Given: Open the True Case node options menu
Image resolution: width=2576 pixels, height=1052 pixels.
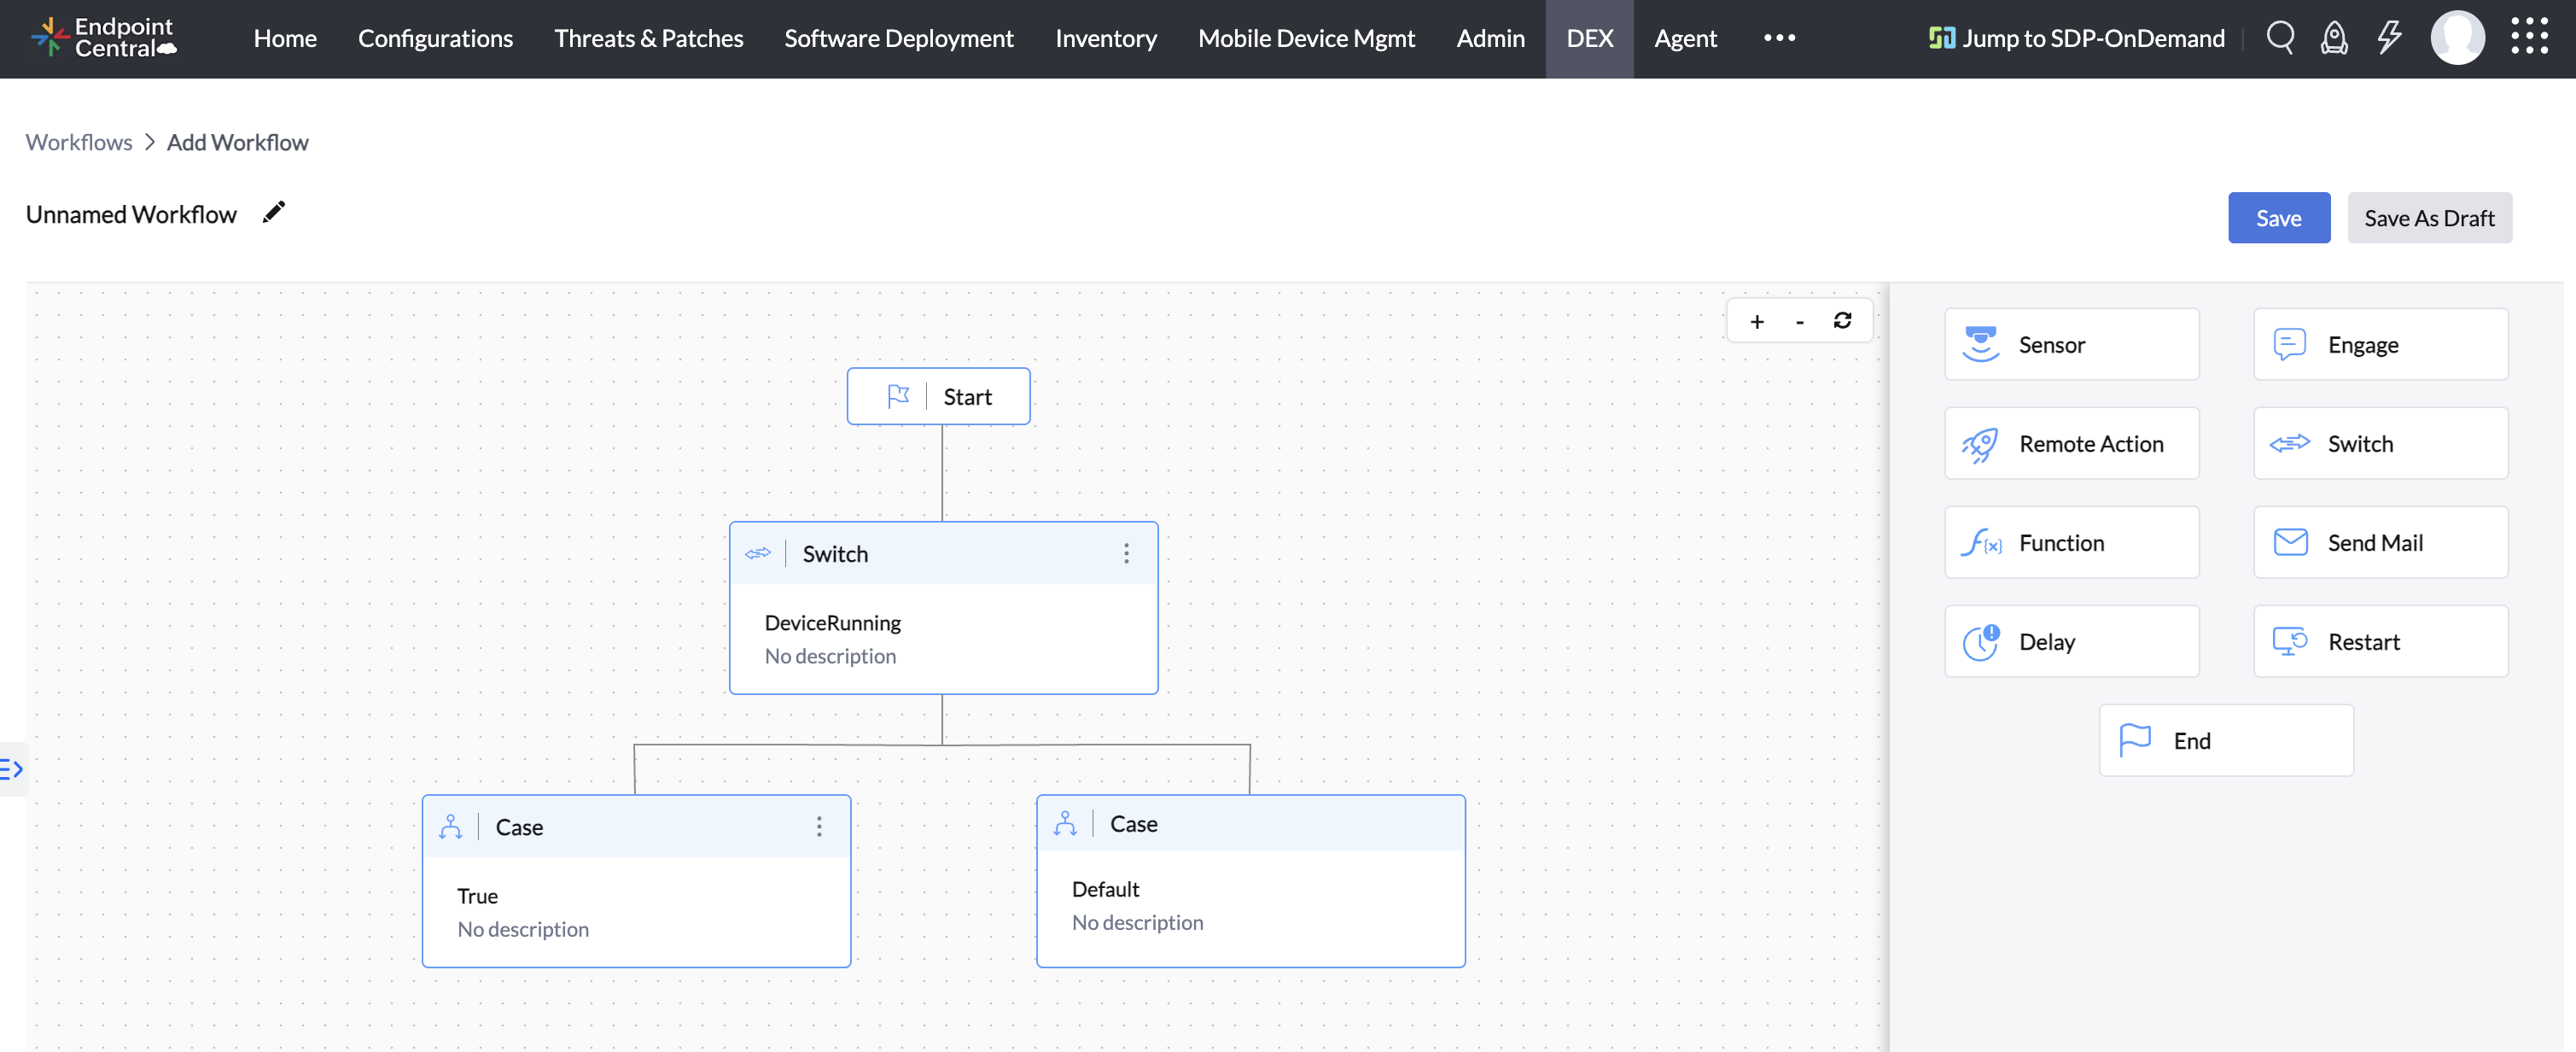Looking at the screenshot, I should coord(819,826).
